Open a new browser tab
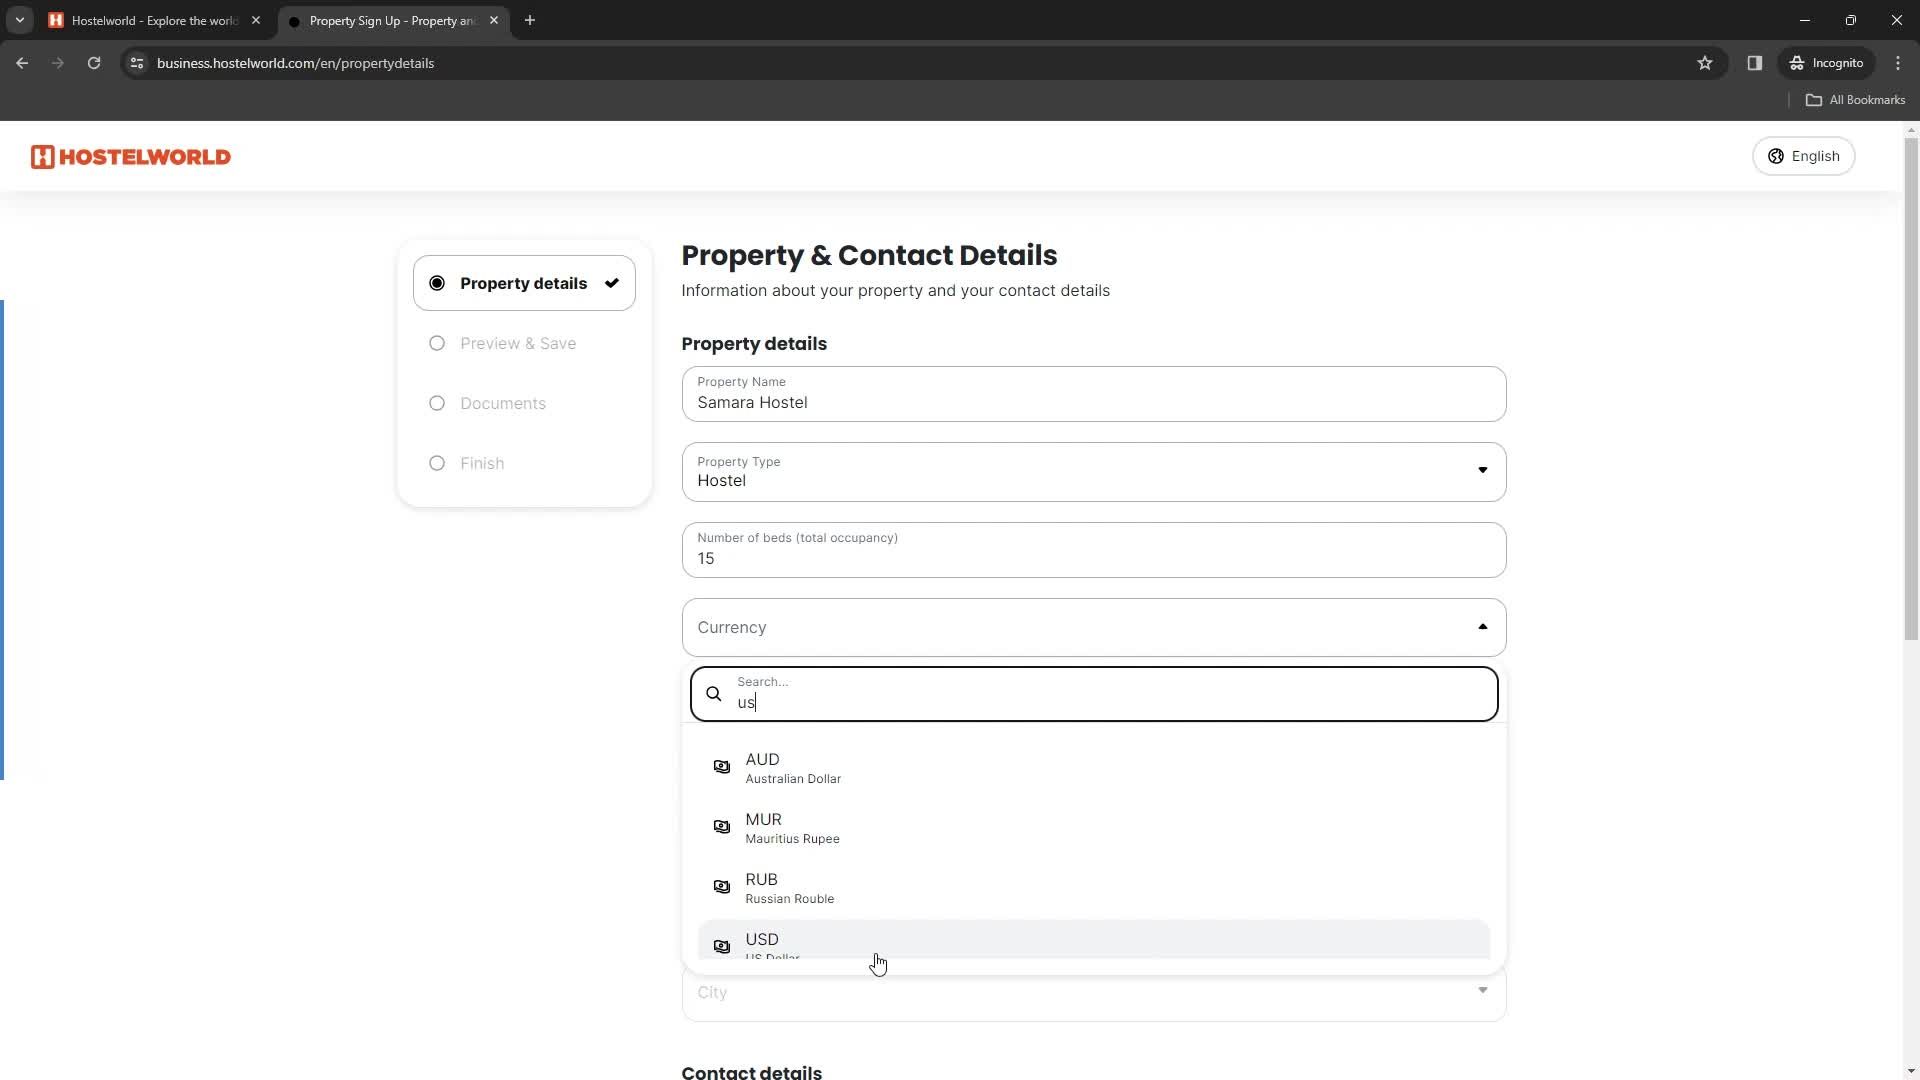Screen dimensions: 1920x1080 (530, 20)
